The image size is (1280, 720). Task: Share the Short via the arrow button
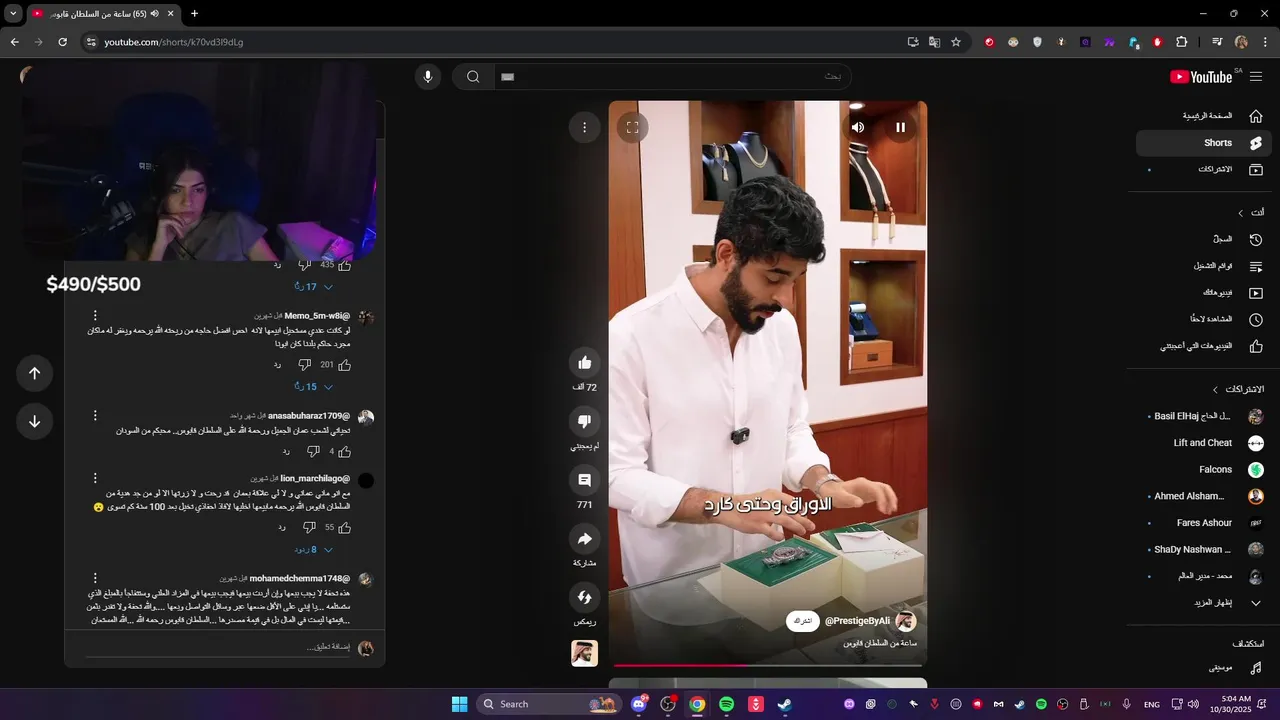(x=585, y=539)
